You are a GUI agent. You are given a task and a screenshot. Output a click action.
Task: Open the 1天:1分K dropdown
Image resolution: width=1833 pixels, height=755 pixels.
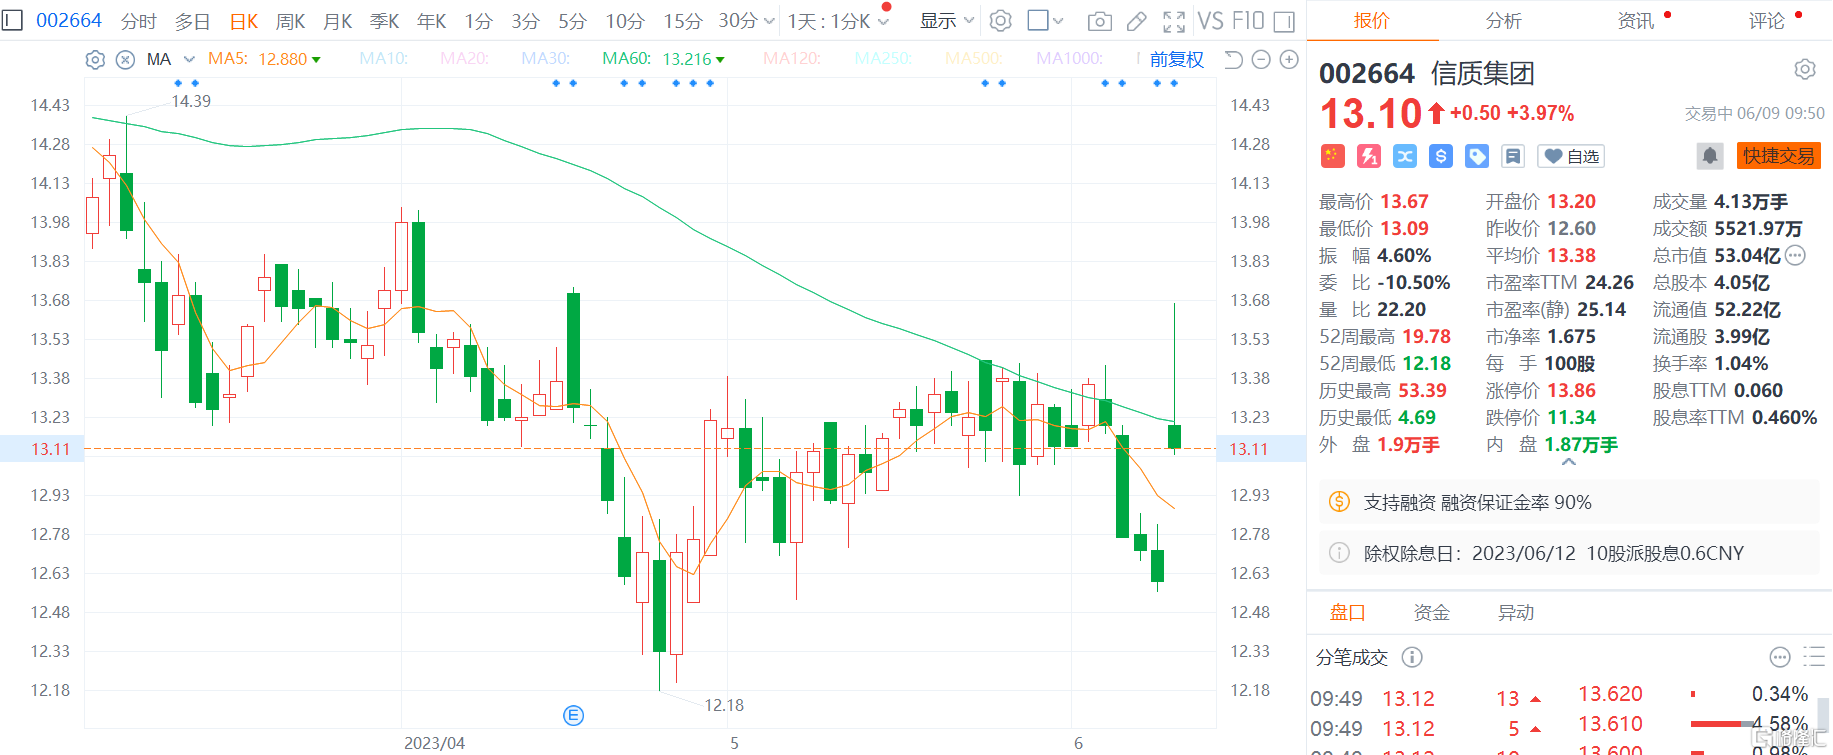click(x=838, y=21)
